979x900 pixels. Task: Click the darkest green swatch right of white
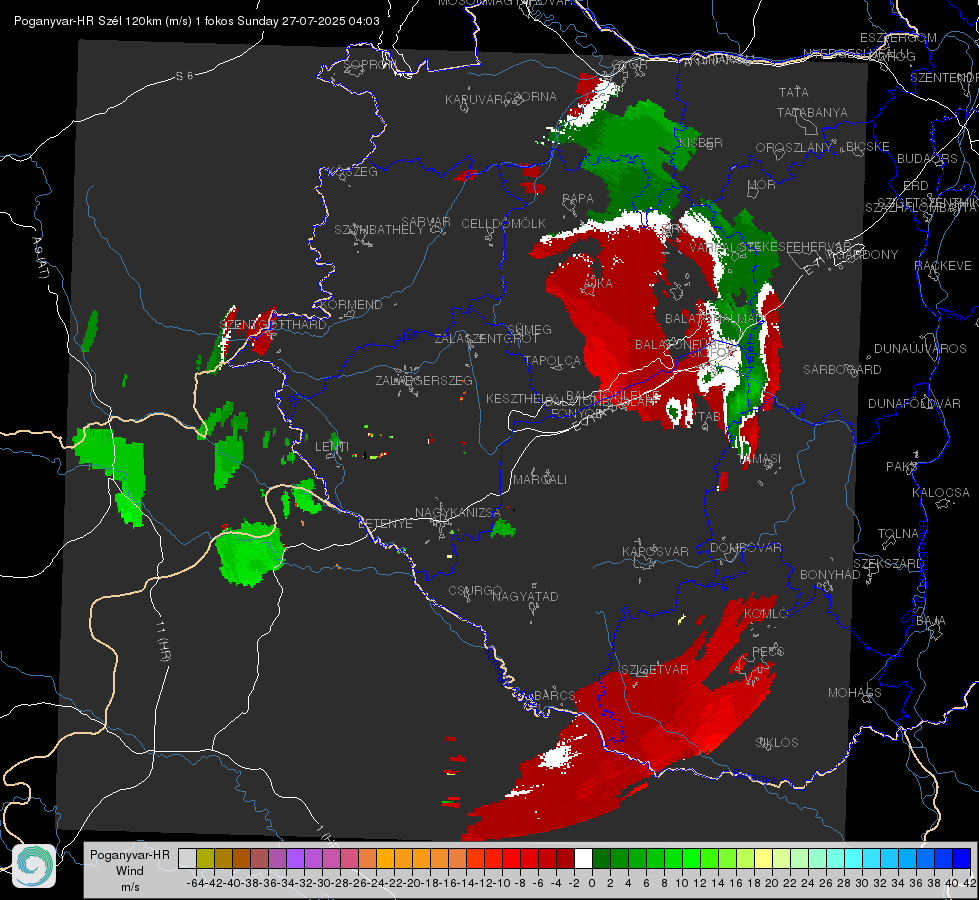pos(601,858)
